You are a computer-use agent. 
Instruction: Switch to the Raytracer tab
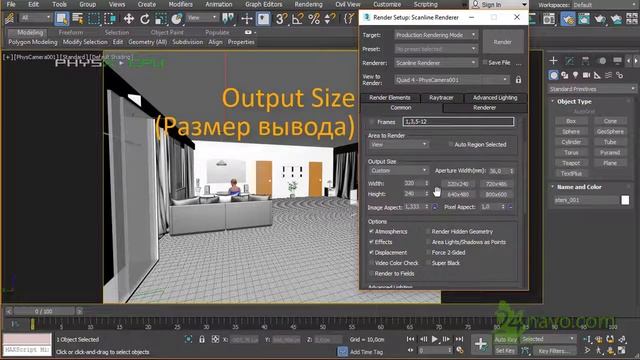click(441, 98)
